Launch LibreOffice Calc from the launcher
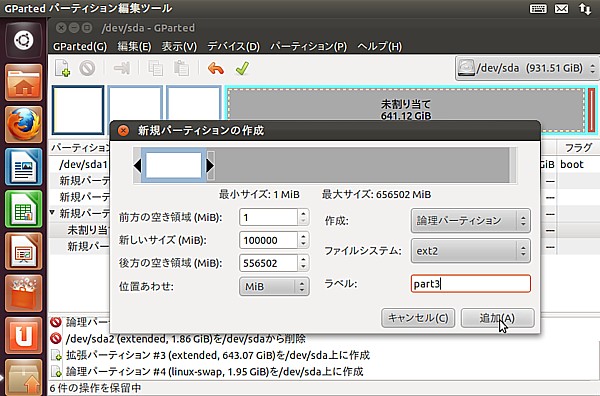 tap(24, 209)
